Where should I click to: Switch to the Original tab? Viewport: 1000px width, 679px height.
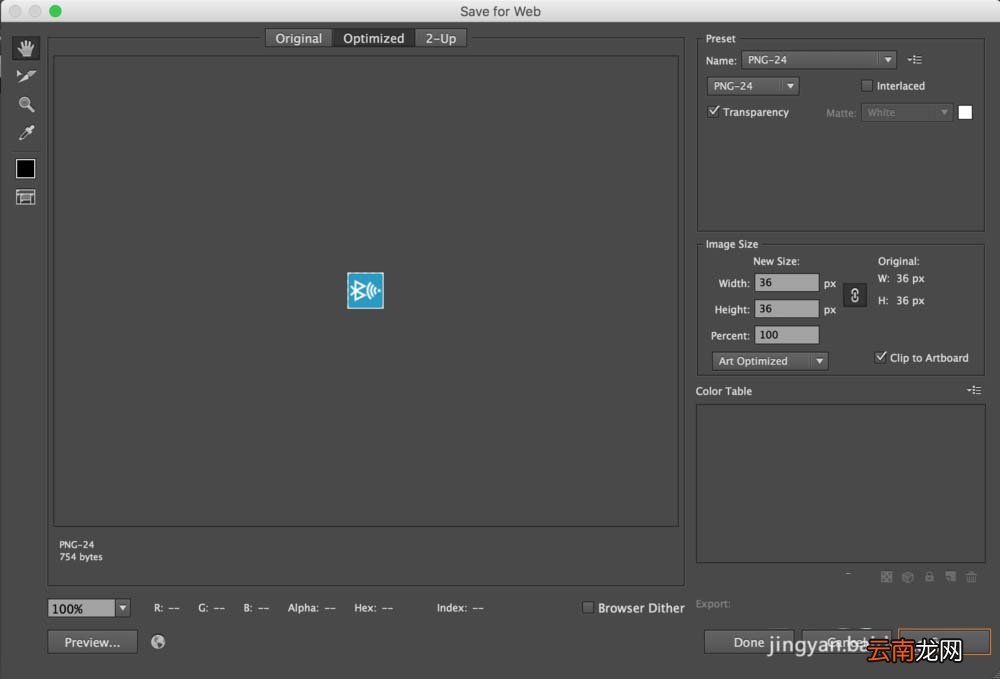click(298, 38)
